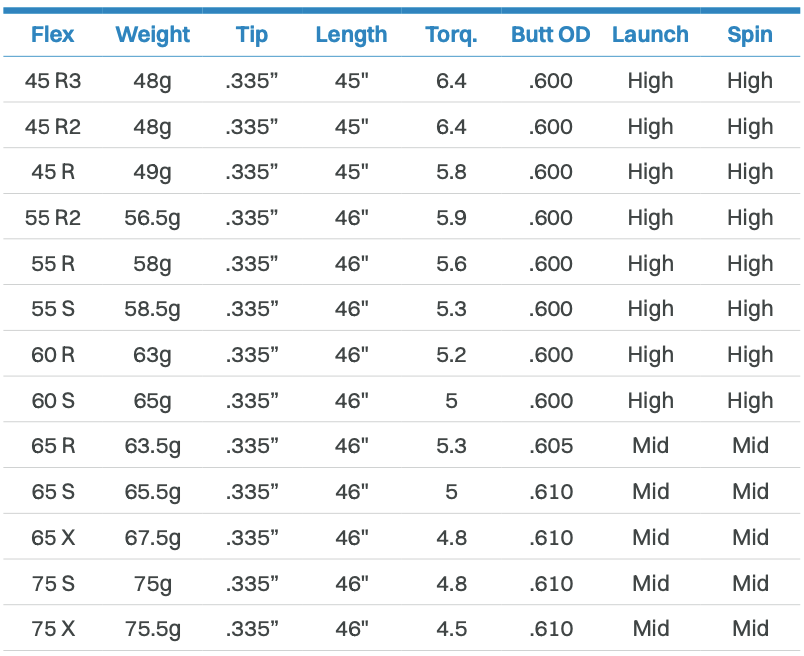804x656 pixels.
Task: Select the 60 R flex cell
Action: (53, 355)
